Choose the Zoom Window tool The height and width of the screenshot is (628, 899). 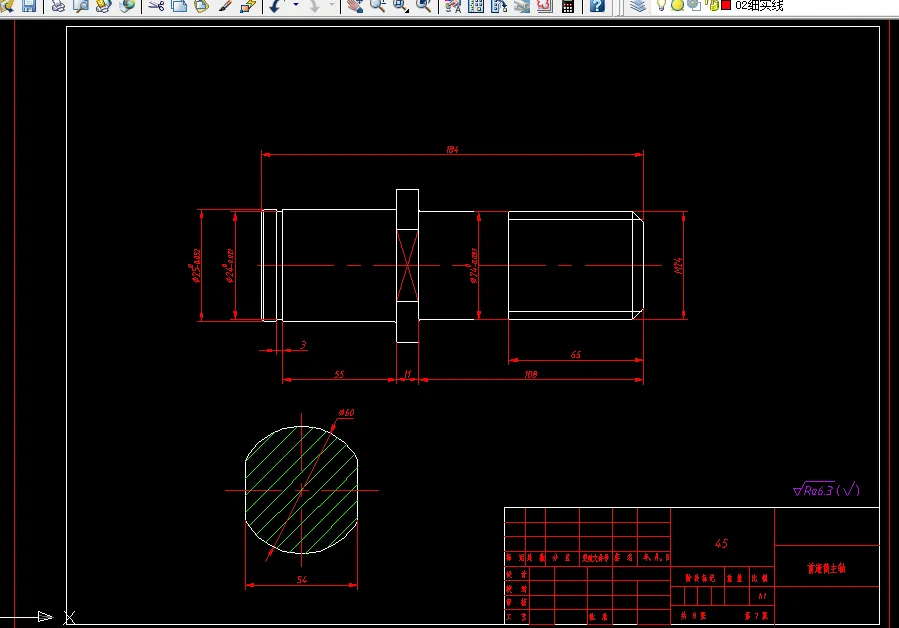point(400,6)
